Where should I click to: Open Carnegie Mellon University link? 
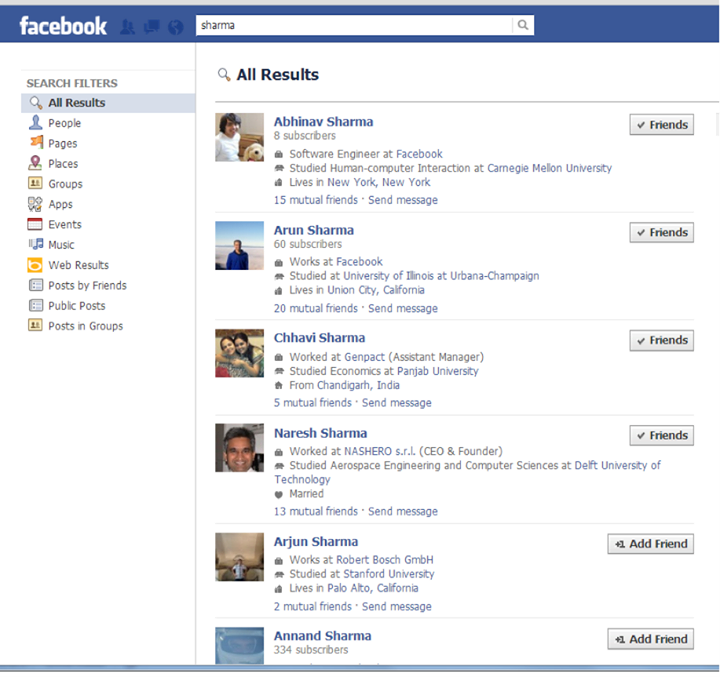(x=549, y=169)
